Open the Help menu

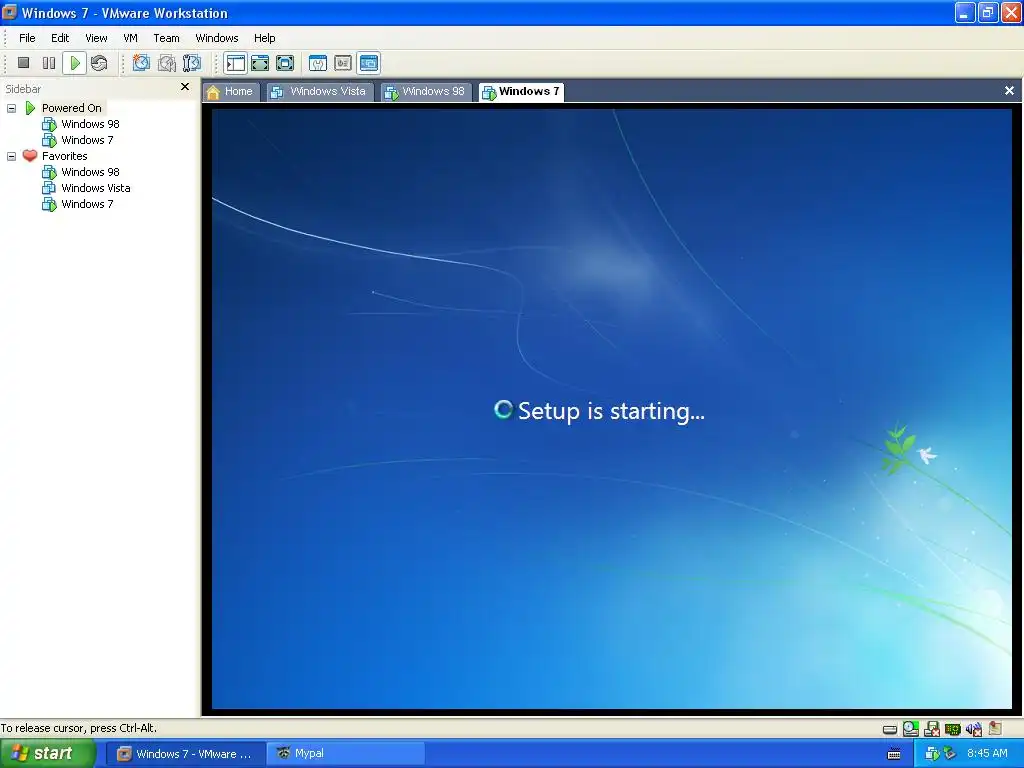coord(264,38)
